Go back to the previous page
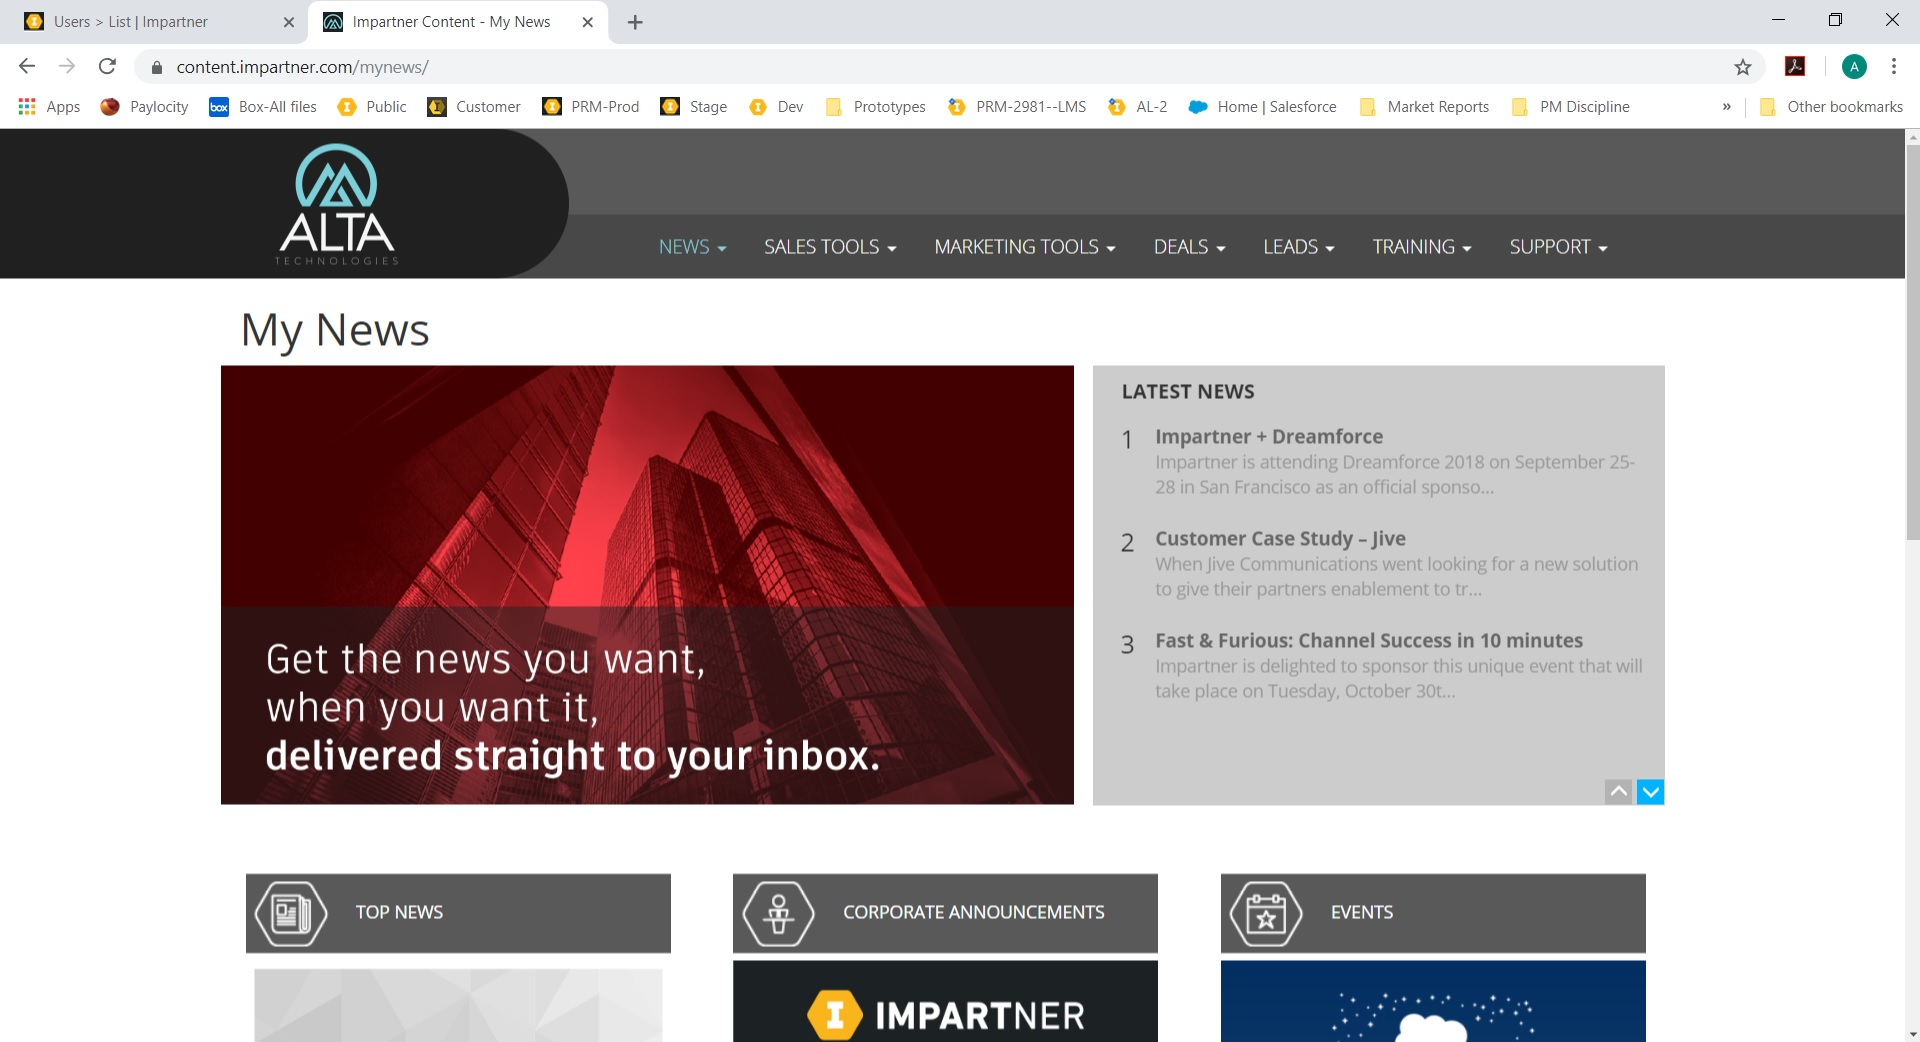 [x=27, y=66]
